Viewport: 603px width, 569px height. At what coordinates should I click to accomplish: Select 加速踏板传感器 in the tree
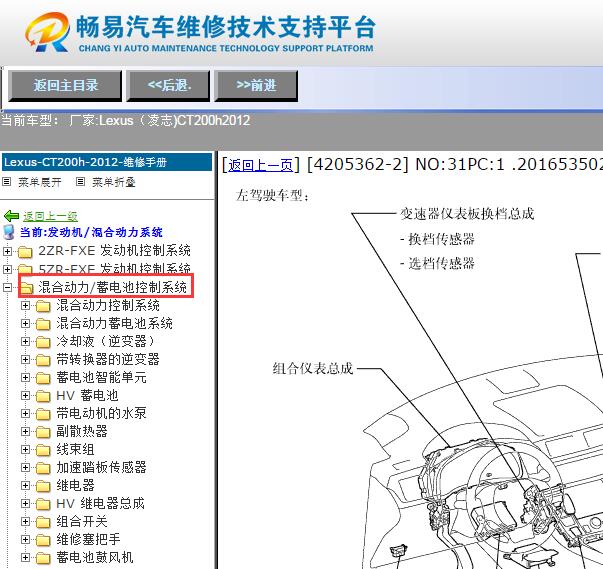pyautogui.click(x=102, y=468)
